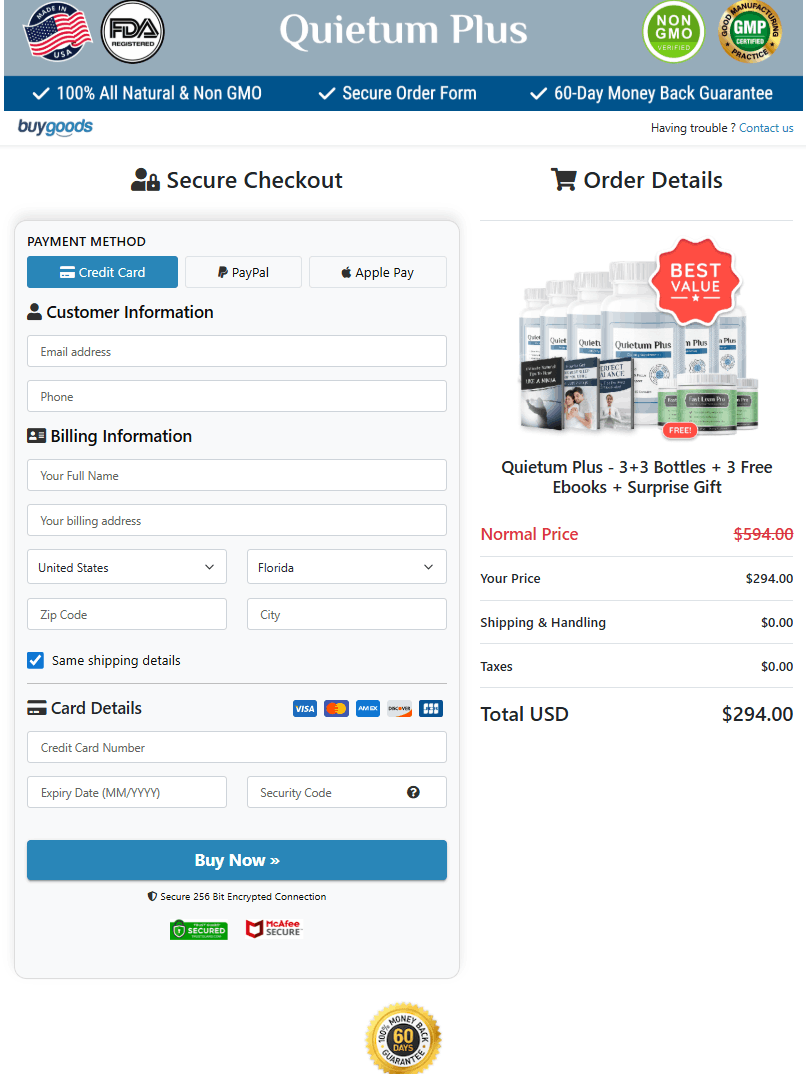Focus the Credit Card Number field
The image size is (806, 1074).
(x=236, y=748)
